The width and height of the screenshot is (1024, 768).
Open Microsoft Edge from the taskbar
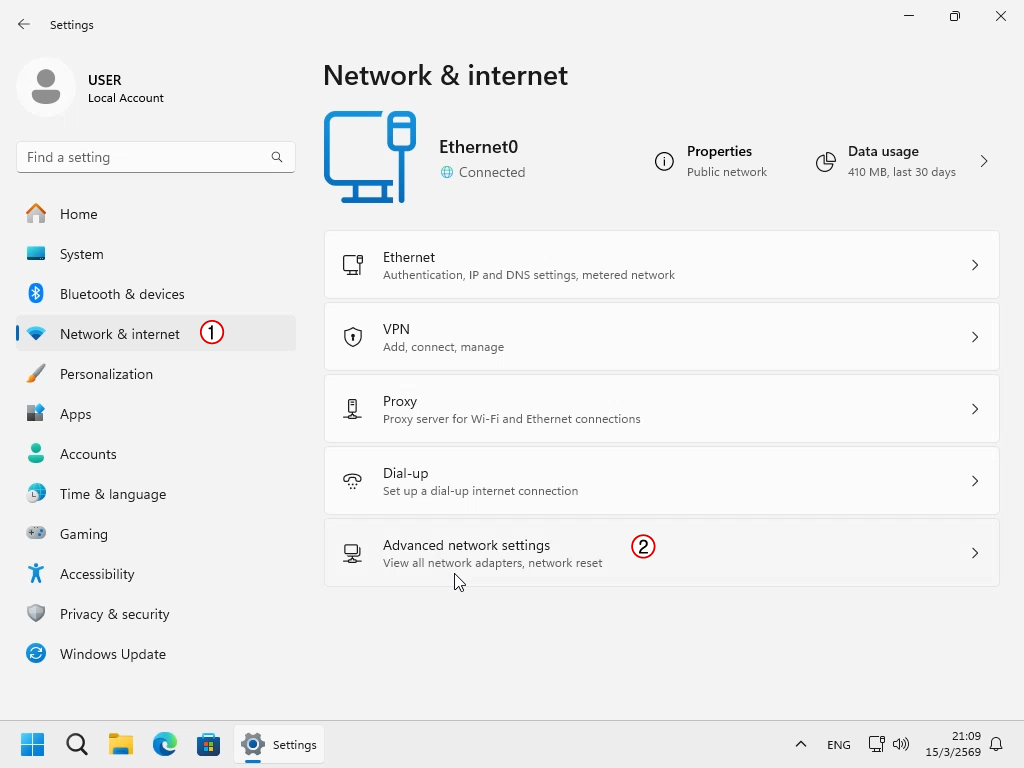[165, 744]
